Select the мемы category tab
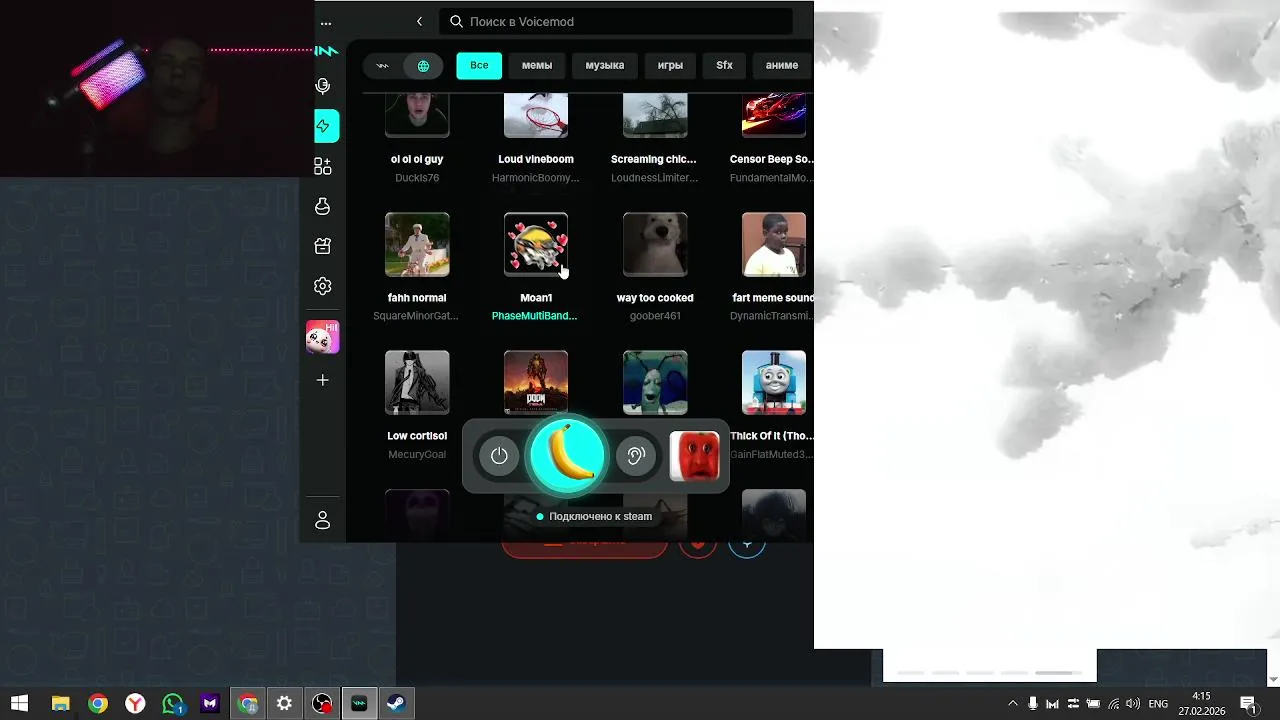The width and height of the screenshot is (1280, 720). point(537,65)
